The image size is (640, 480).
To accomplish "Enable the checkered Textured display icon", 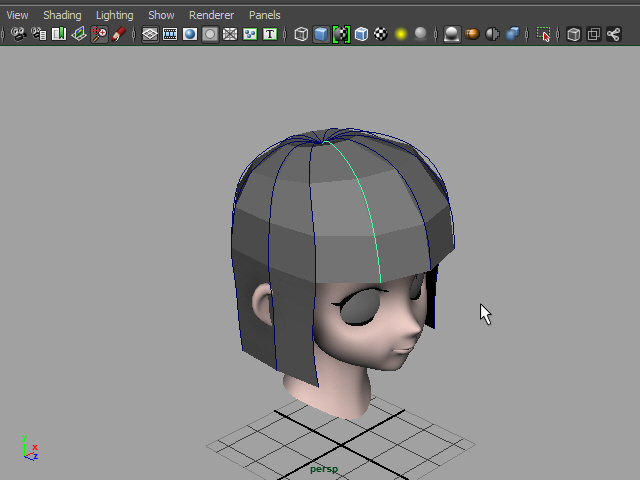I will 381,34.
